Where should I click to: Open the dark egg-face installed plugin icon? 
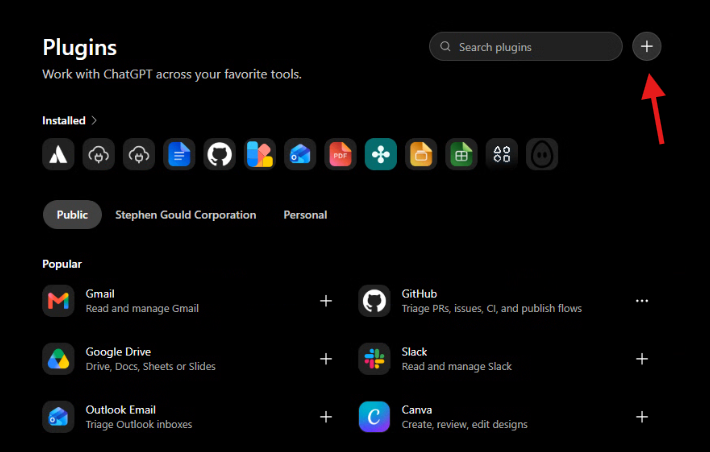pos(542,154)
